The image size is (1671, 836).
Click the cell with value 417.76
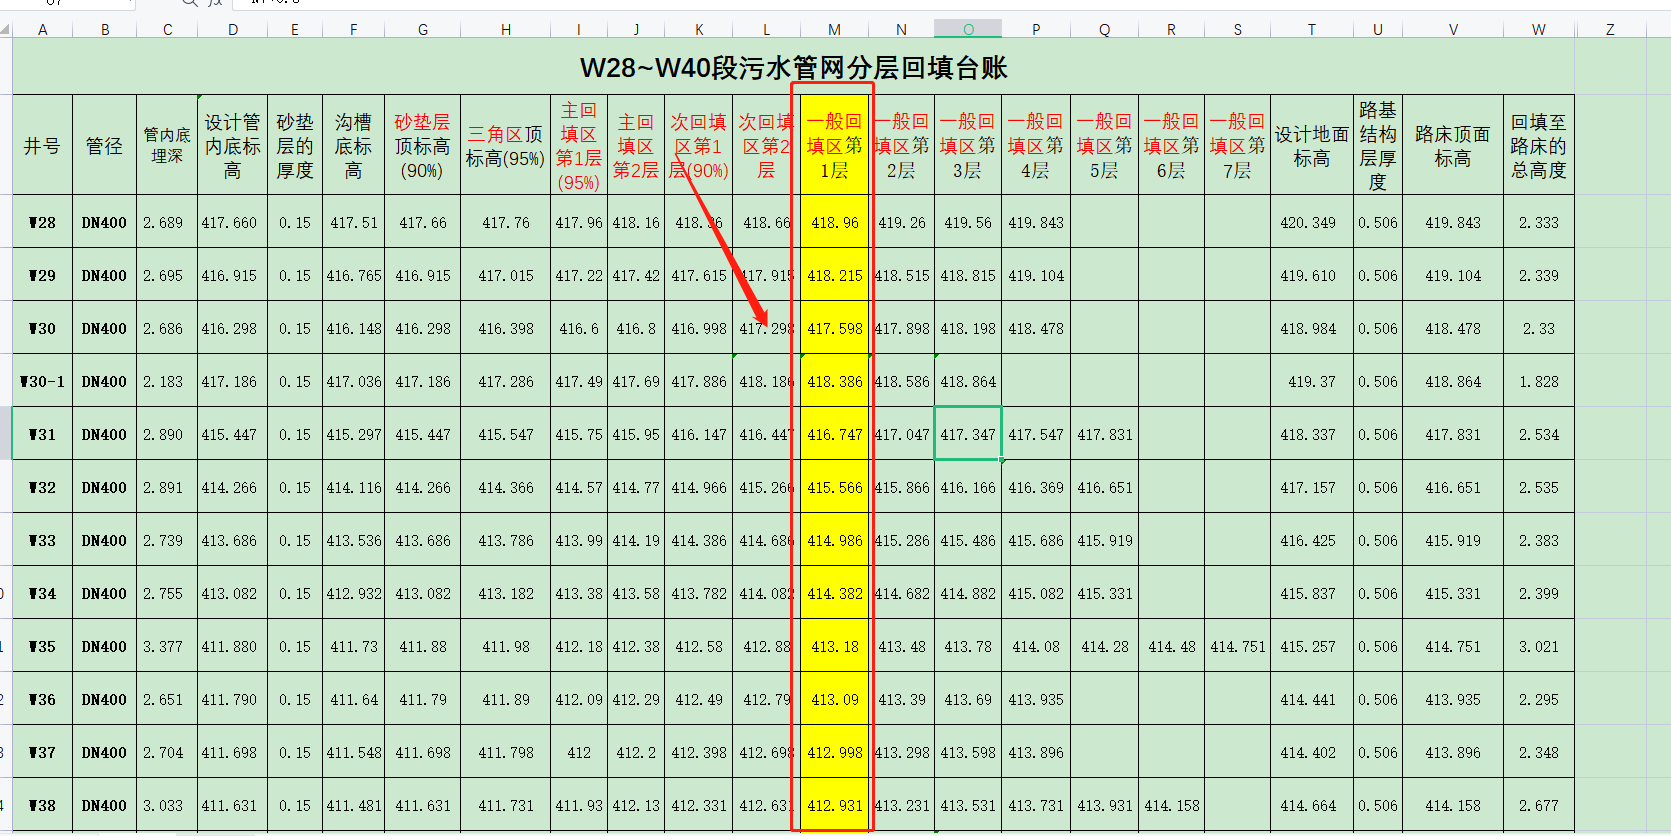[505, 222]
